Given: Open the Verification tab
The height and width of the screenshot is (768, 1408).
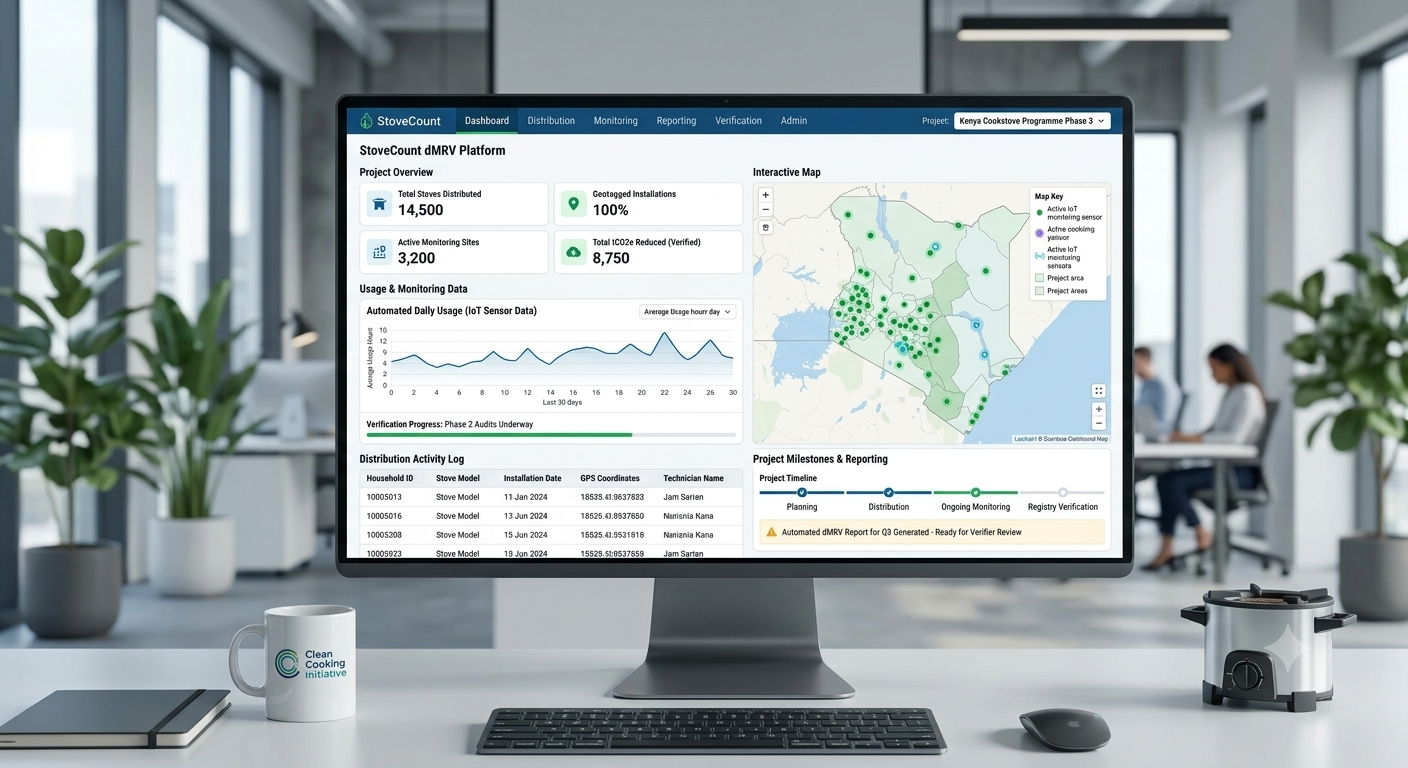Looking at the screenshot, I should click(738, 121).
